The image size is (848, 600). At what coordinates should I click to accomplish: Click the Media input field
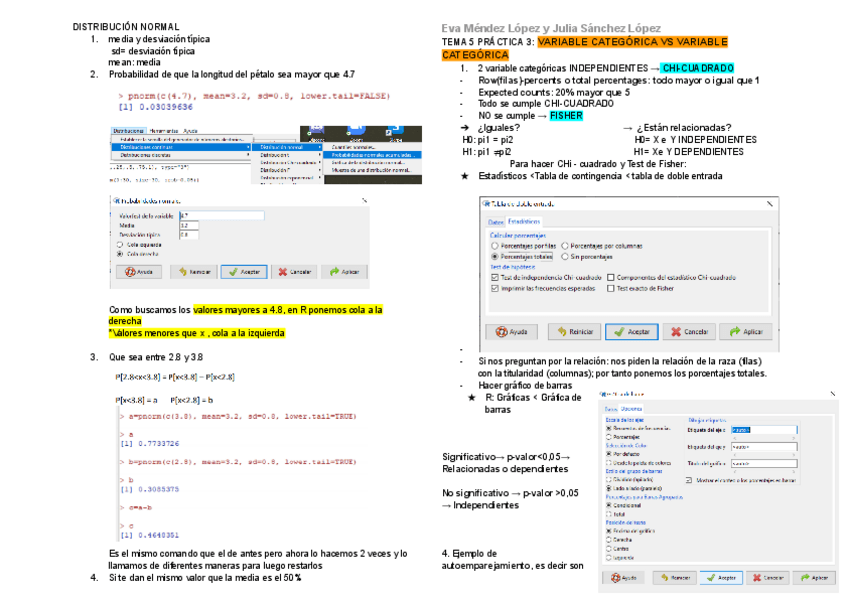click(x=189, y=225)
